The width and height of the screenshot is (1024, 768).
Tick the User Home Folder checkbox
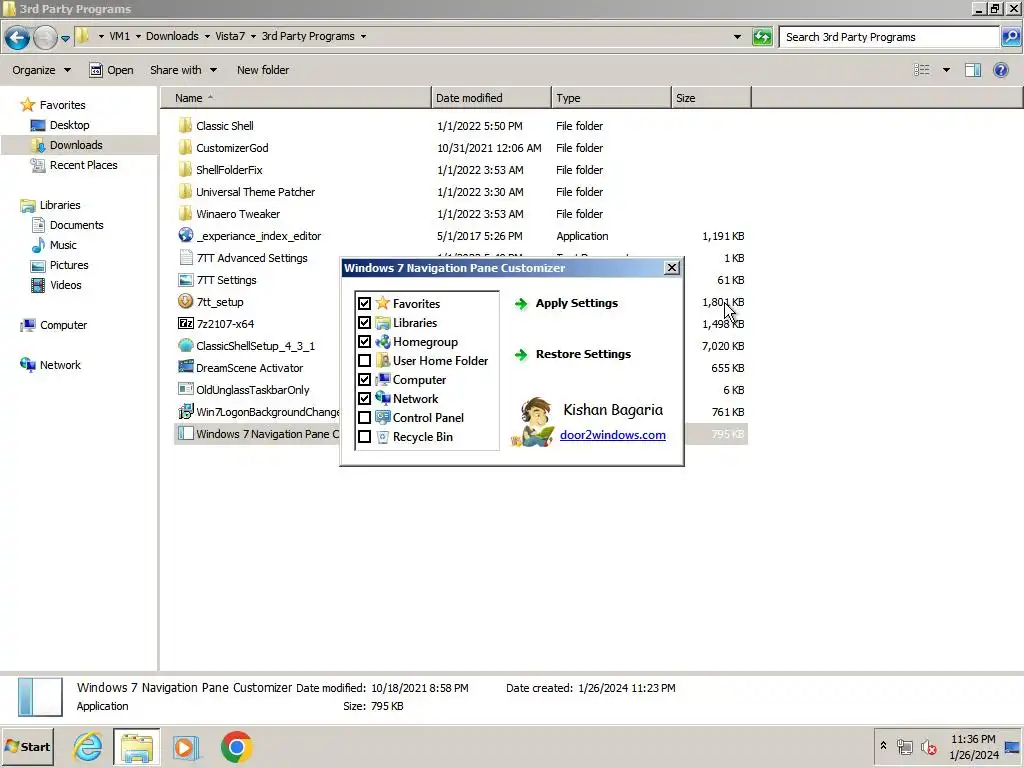point(364,360)
